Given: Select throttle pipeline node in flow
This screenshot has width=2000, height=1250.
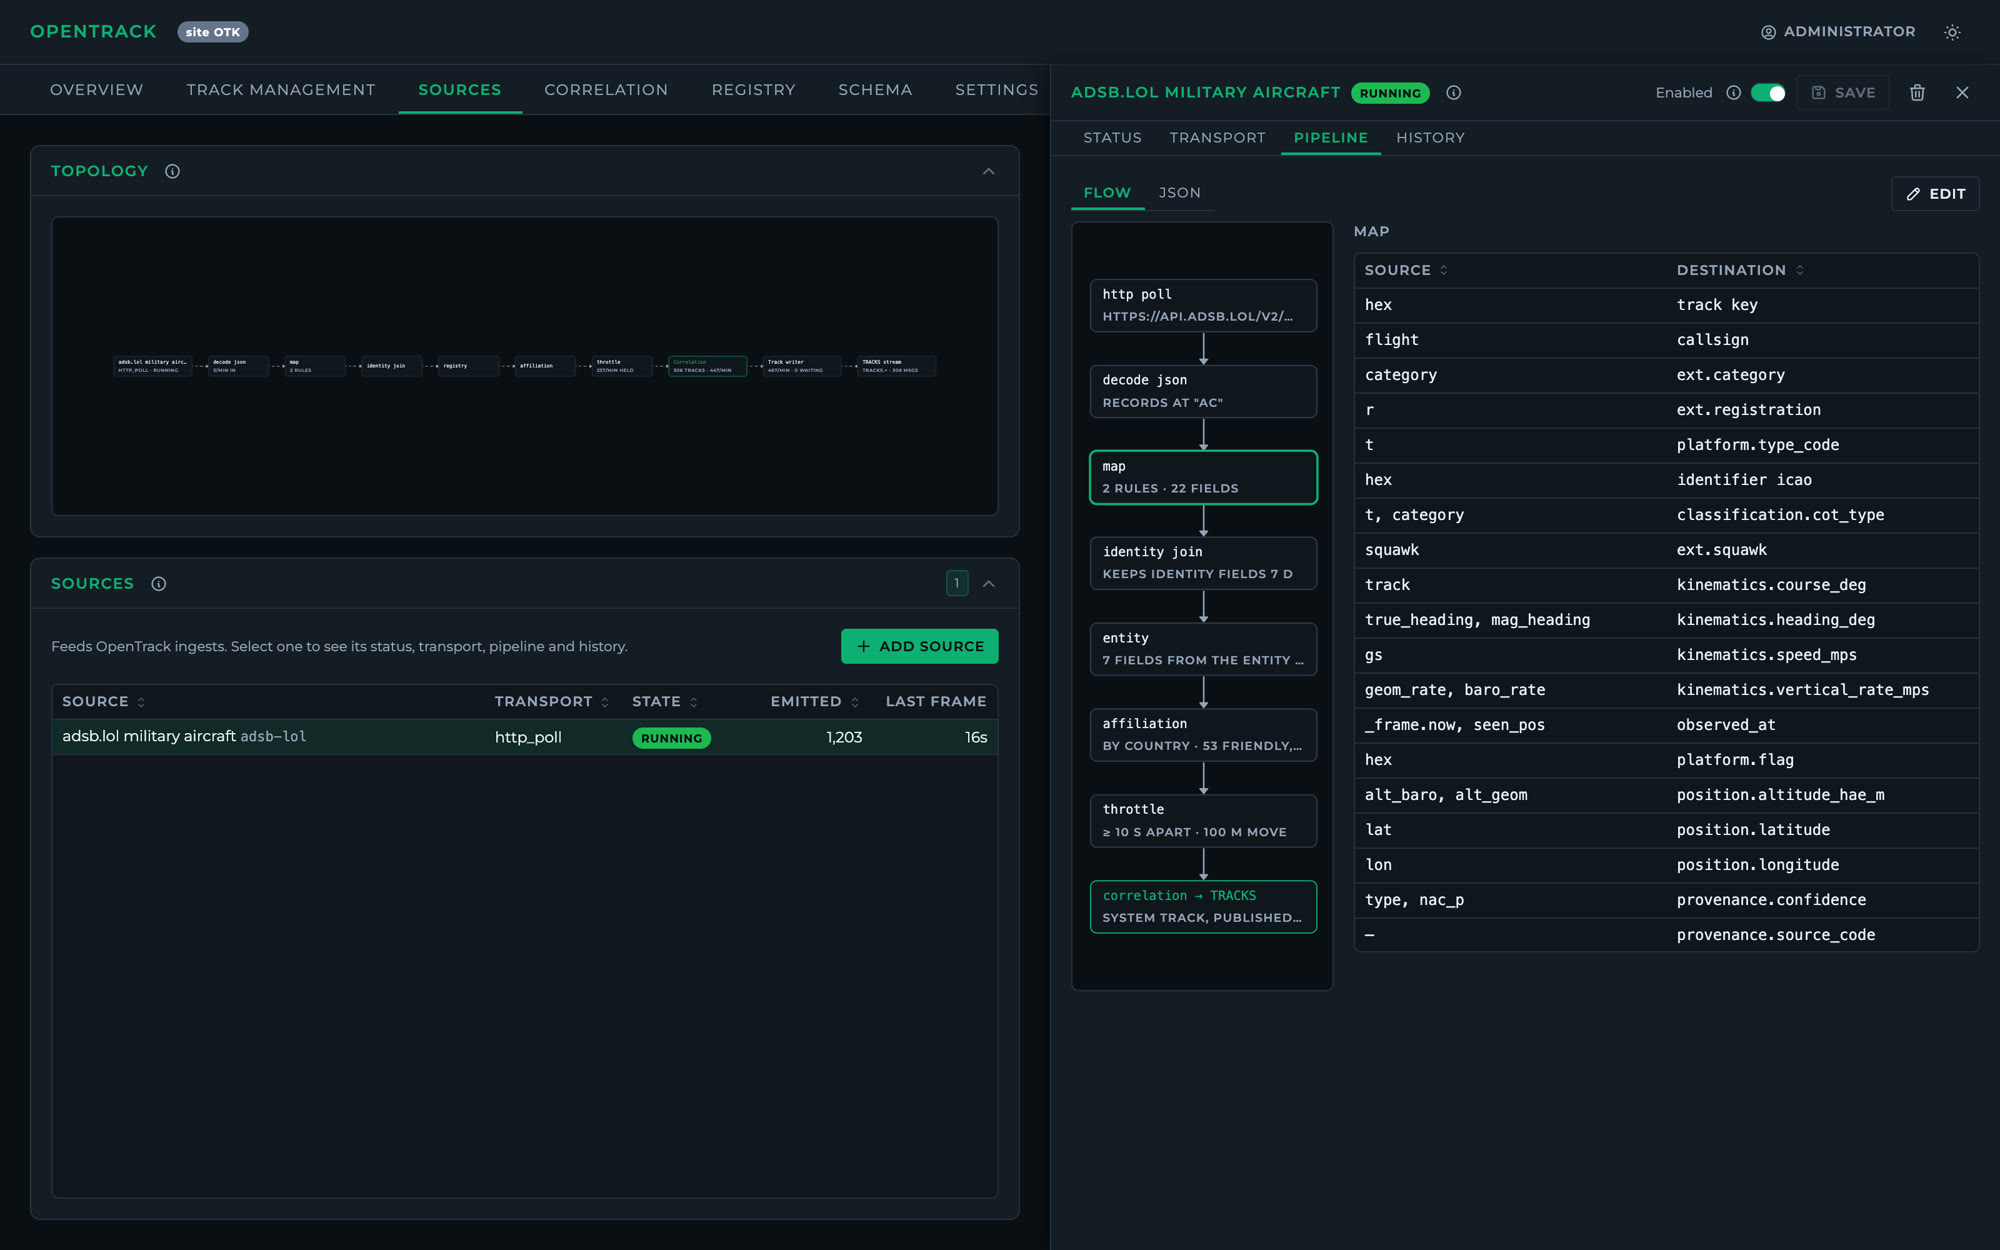Looking at the screenshot, I should coord(1203,821).
